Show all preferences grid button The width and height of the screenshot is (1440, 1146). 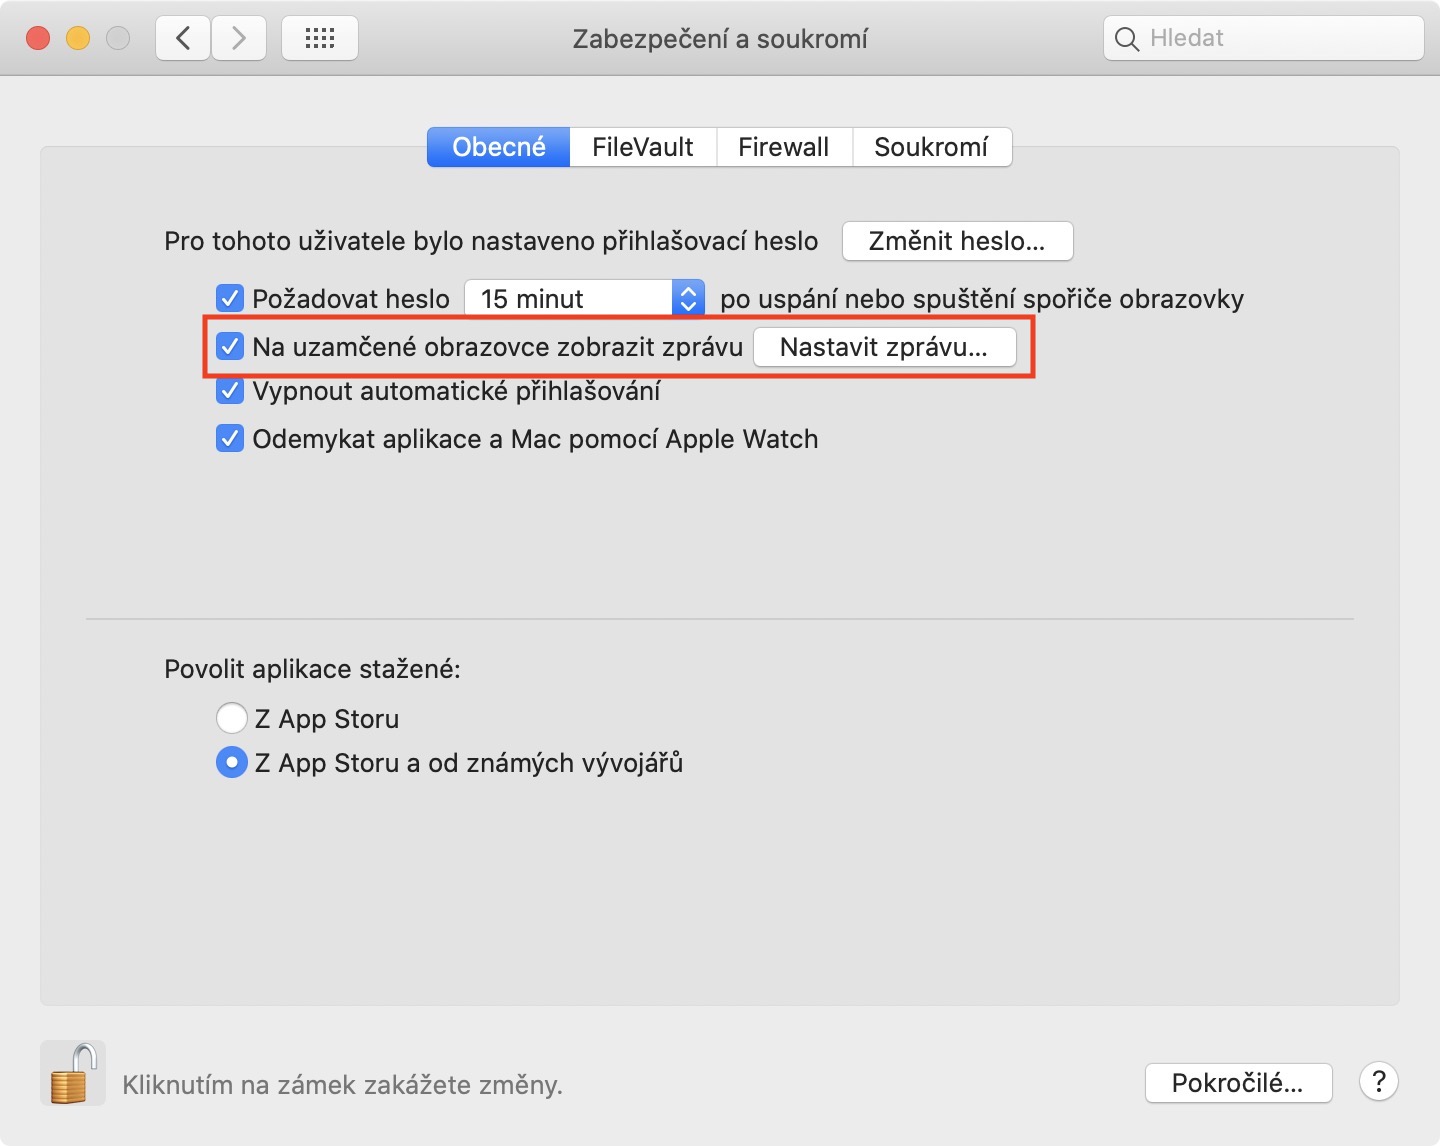click(x=320, y=38)
